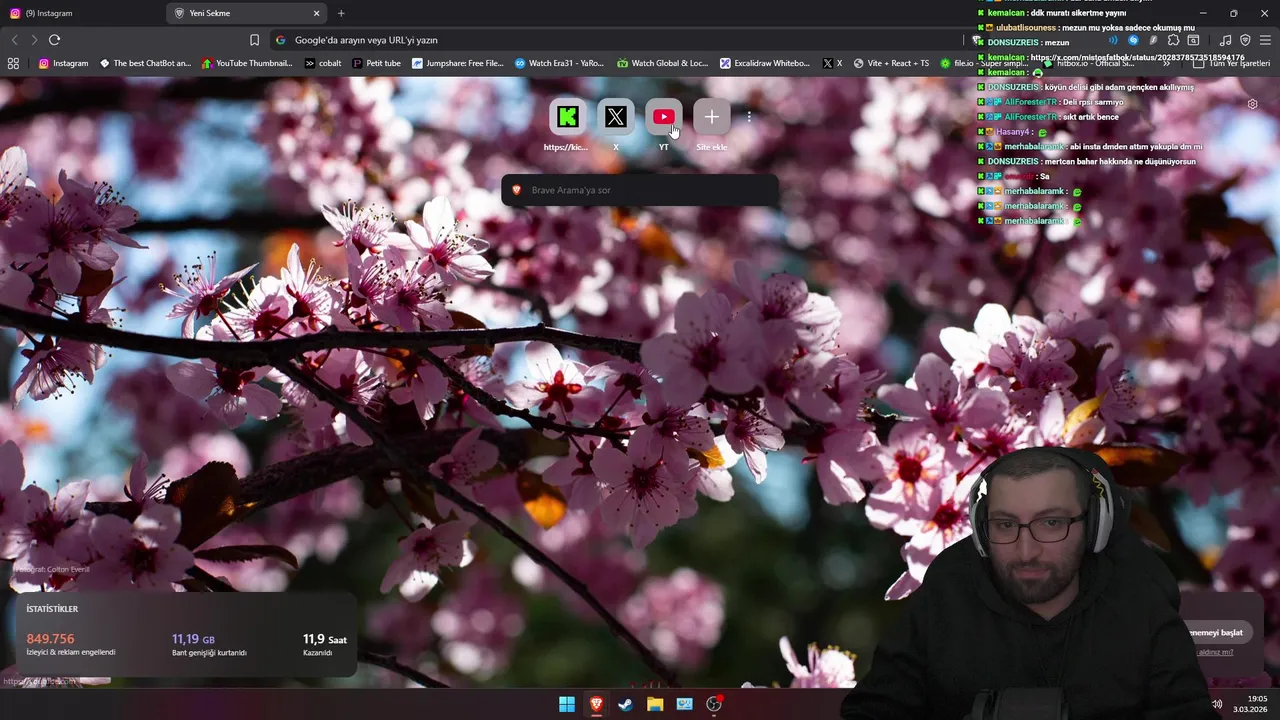Open new tab page settings gear
1280x720 pixels.
pyautogui.click(x=1252, y=104)
